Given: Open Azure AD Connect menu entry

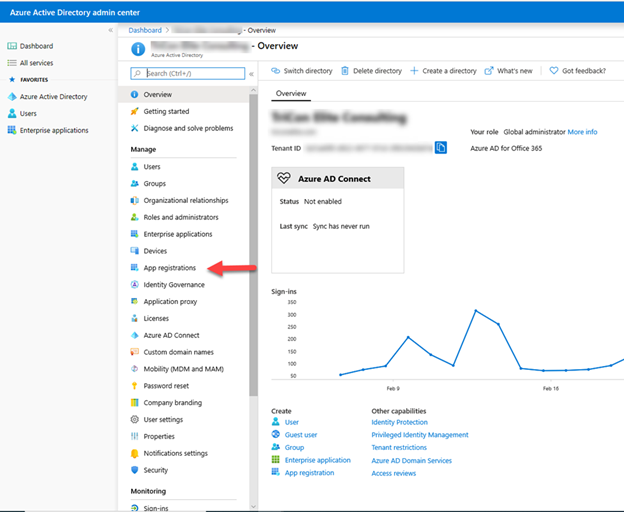Looking at the screenshot, I should click(x=171, y=335).
